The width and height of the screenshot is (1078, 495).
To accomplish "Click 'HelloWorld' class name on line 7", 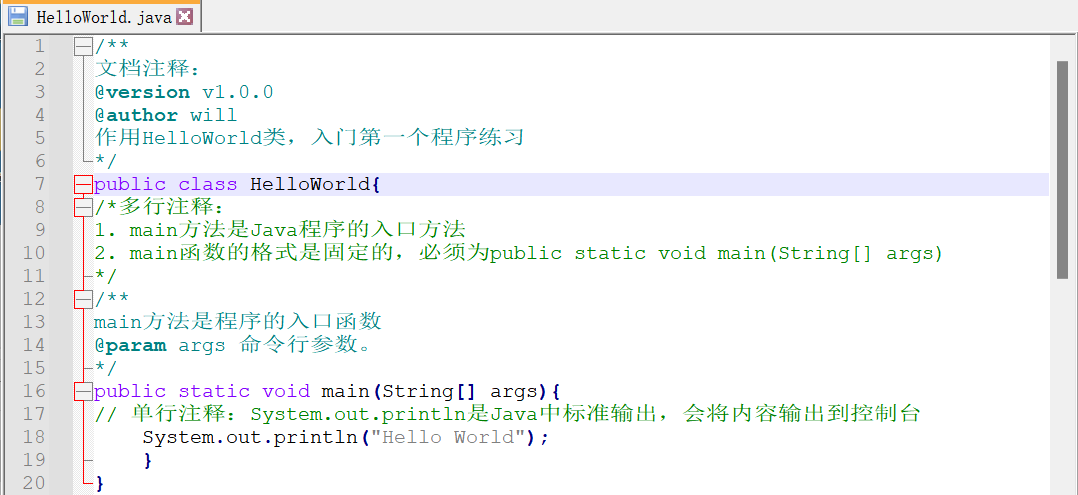I will click(310, 184).
